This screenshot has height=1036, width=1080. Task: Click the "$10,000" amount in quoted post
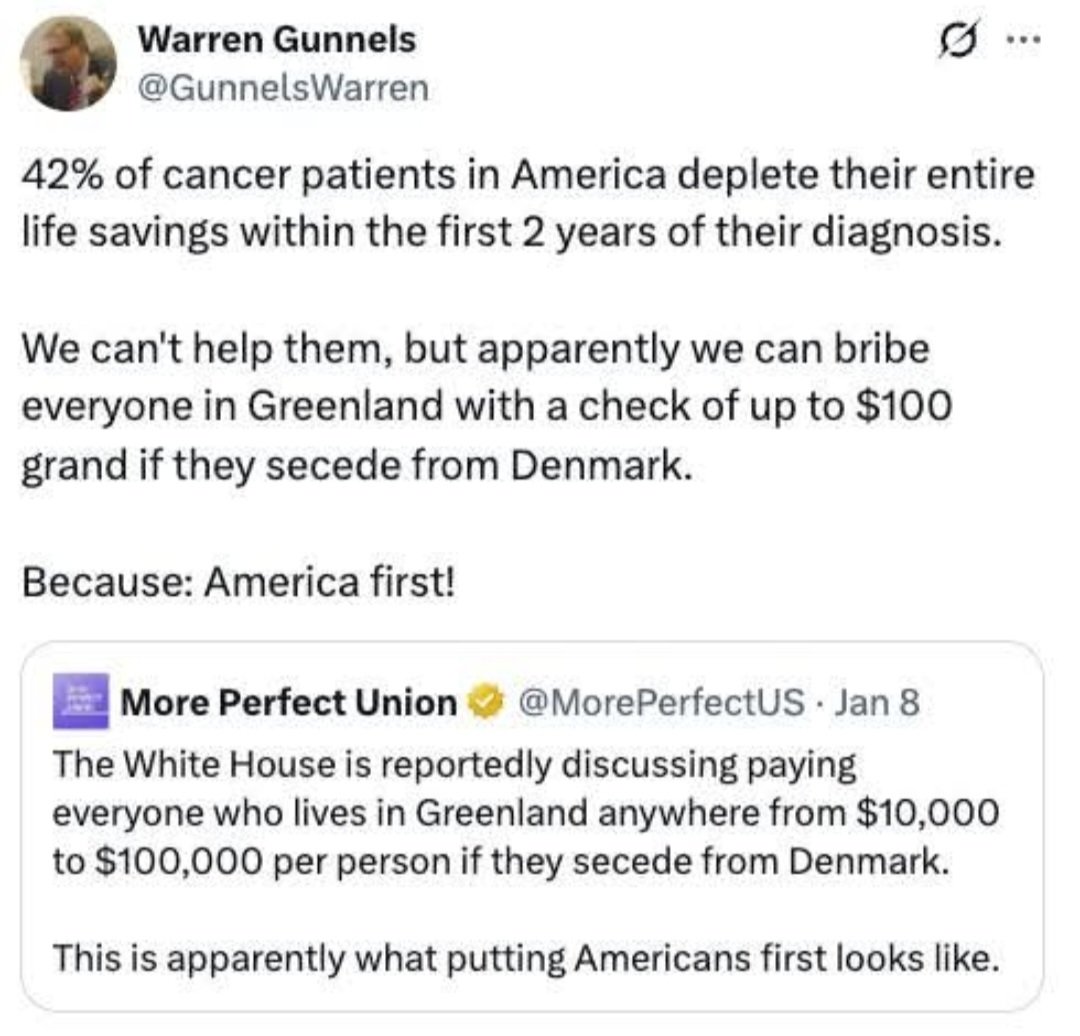926,813
